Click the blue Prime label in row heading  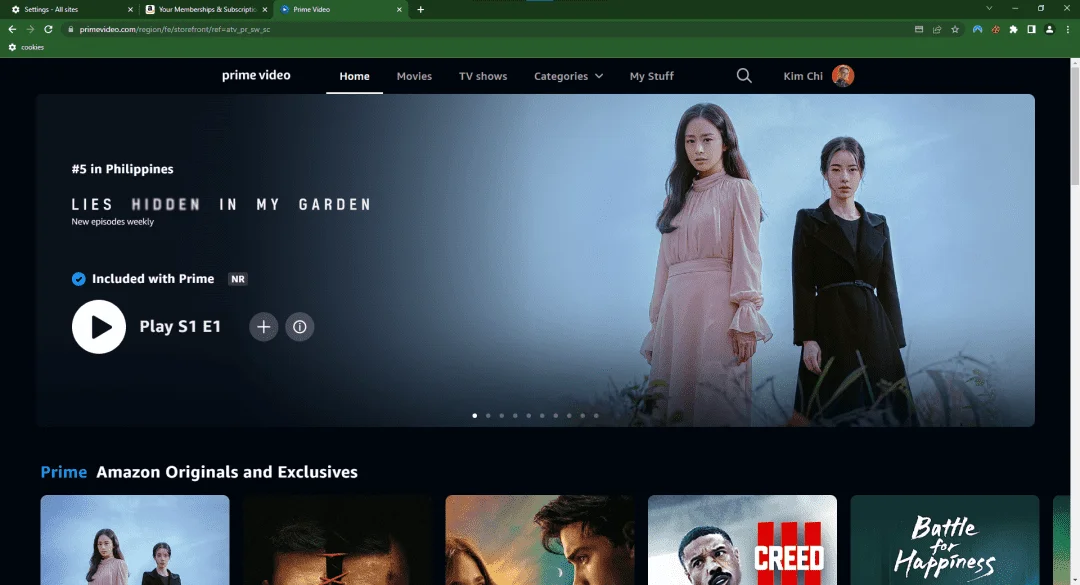coord(63,472)
